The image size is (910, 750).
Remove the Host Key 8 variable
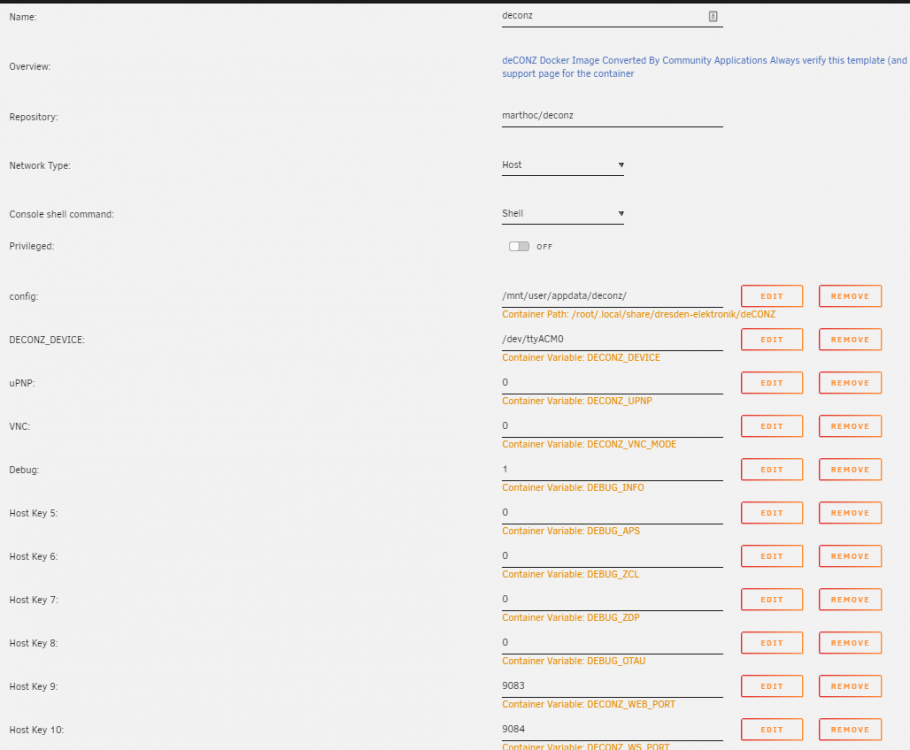click(850, 643)
